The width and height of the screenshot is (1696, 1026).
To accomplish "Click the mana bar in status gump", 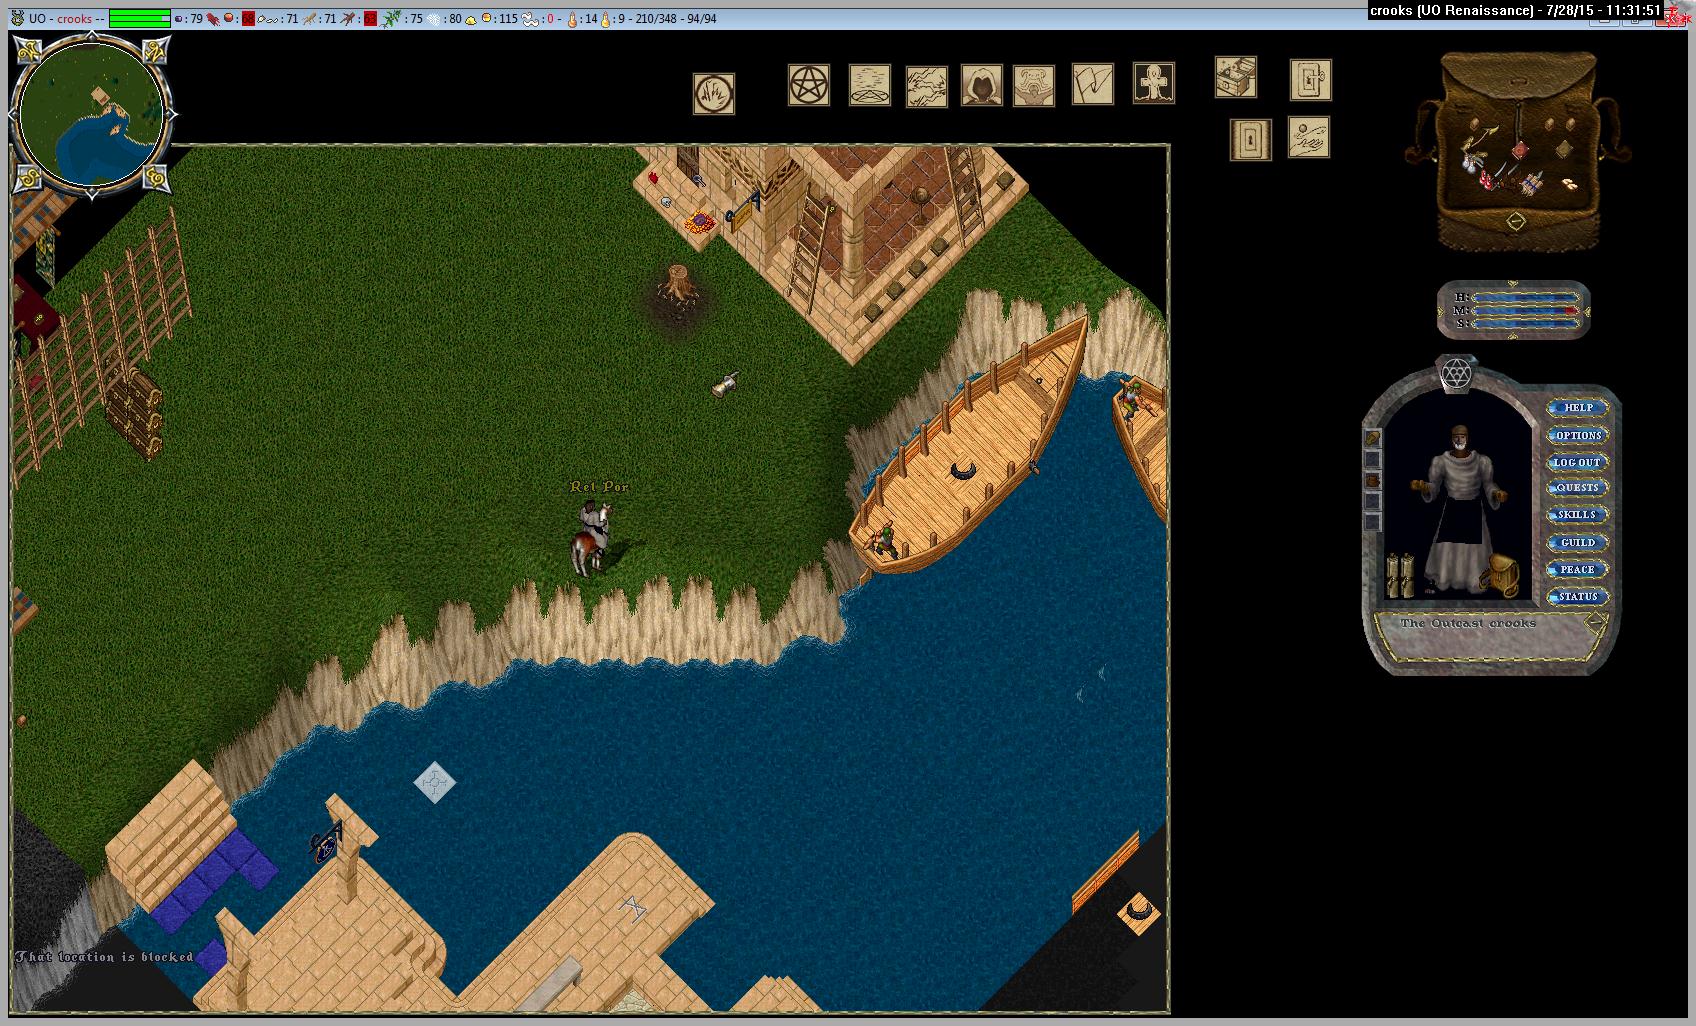I will coord(1526,311).
